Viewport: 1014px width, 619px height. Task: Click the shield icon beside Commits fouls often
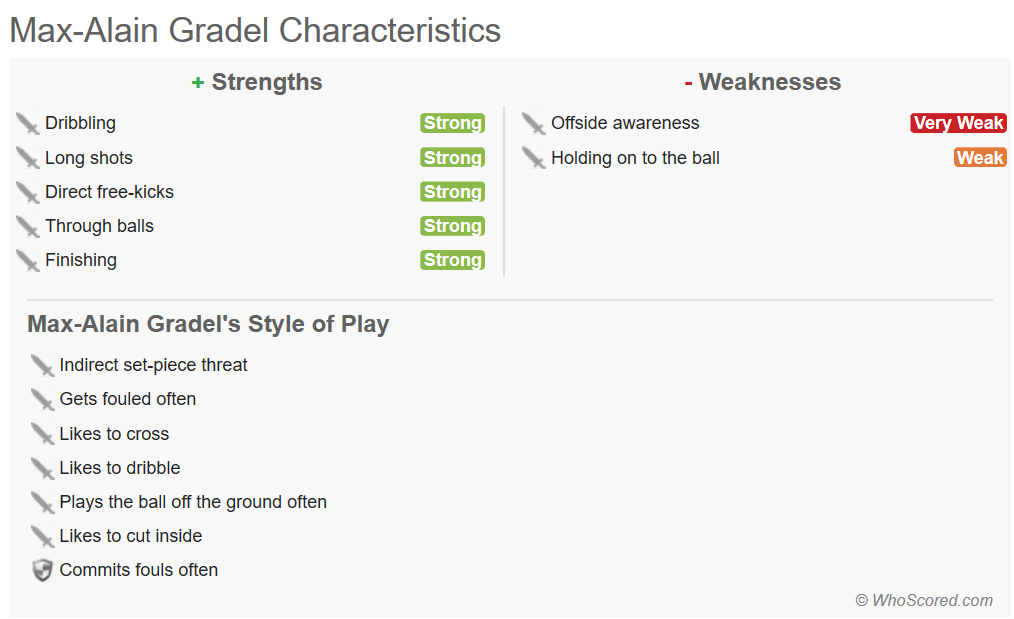tap(42, 570)
